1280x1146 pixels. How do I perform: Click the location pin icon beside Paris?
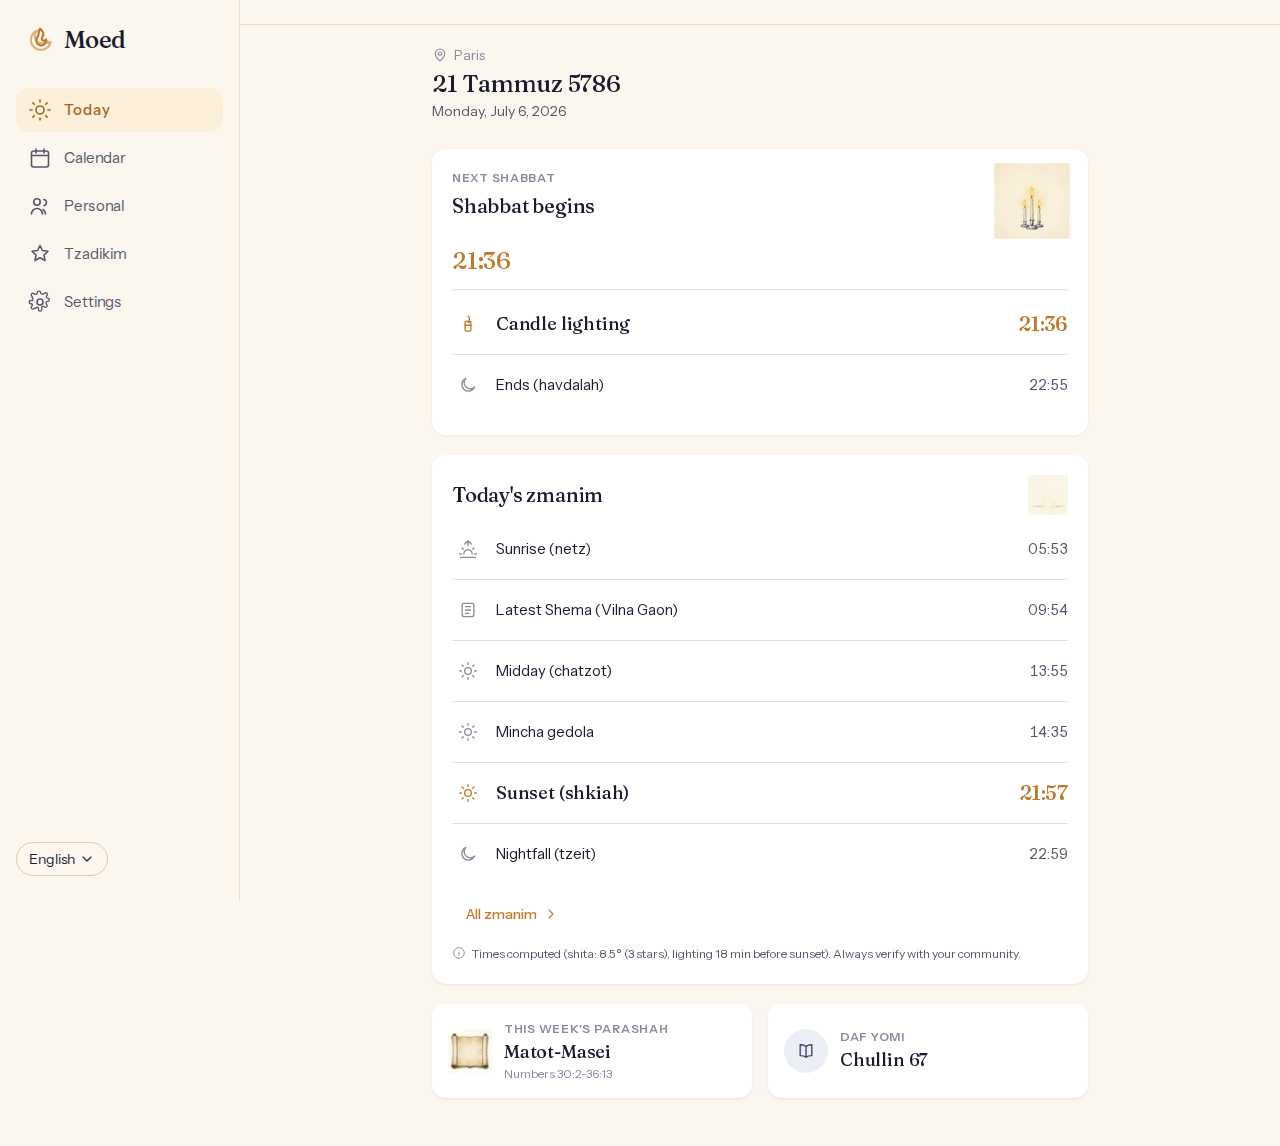tap(440, 56)
